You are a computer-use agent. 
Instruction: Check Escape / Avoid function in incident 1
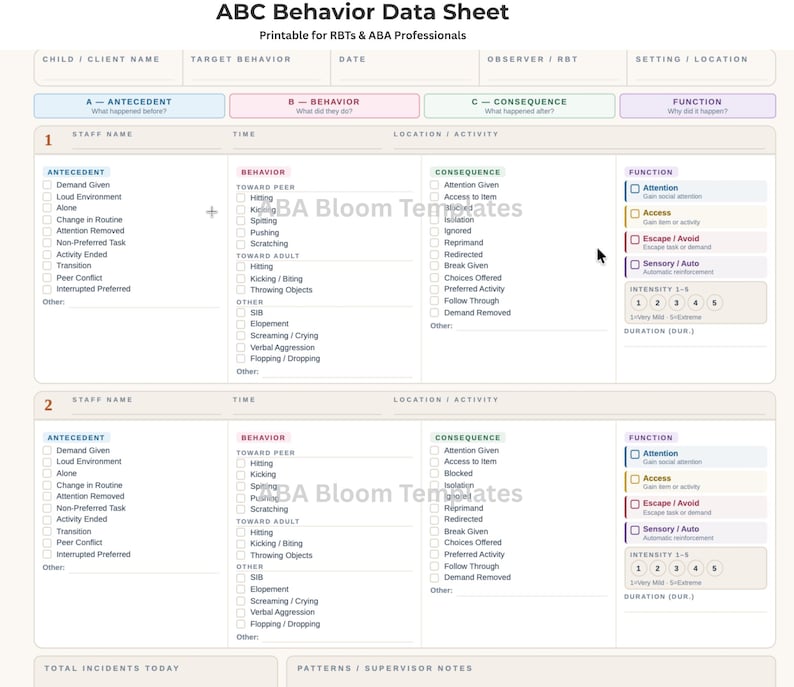[635, 239]
